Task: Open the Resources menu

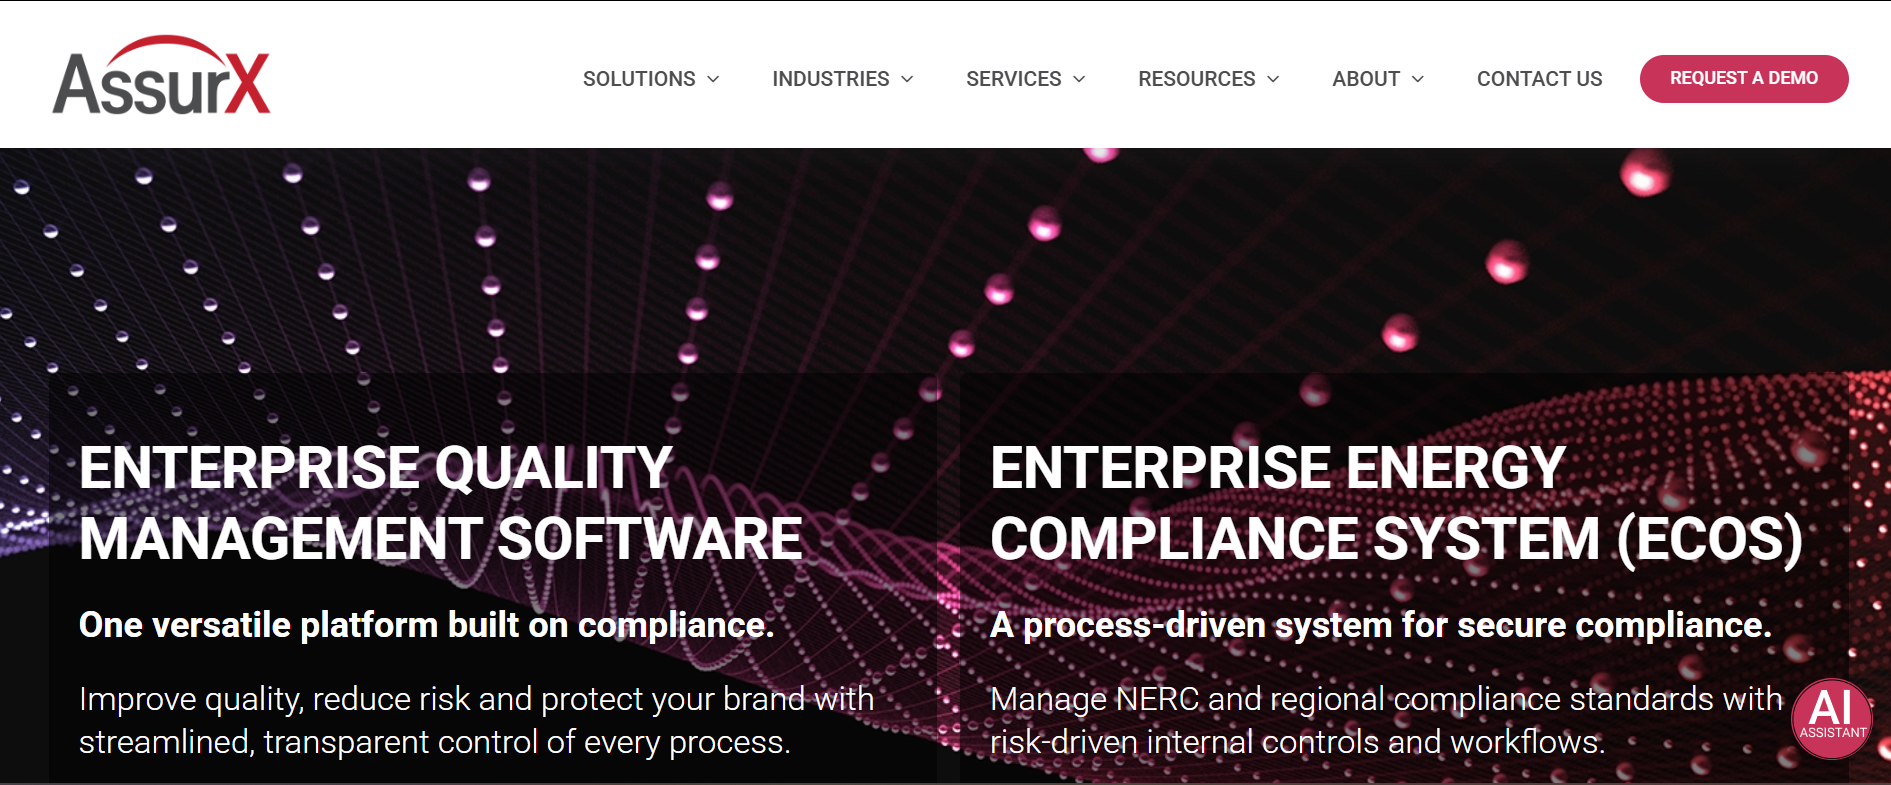Action: click(1196, 79)
